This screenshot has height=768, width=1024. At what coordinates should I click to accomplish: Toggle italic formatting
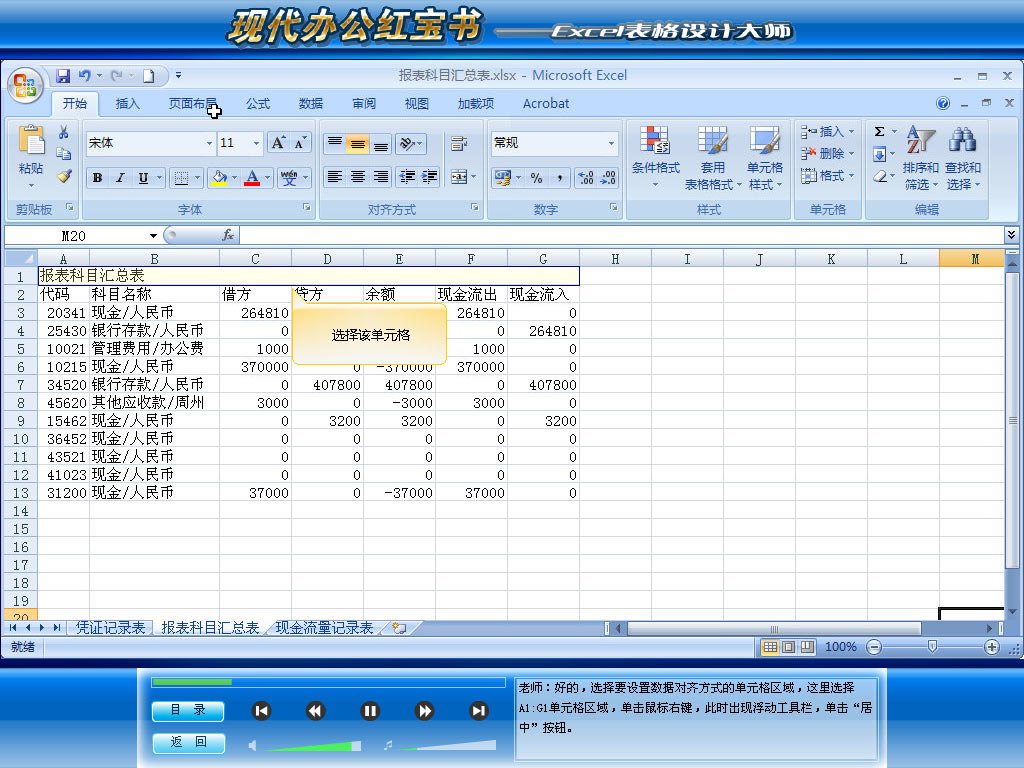[120, 178]
